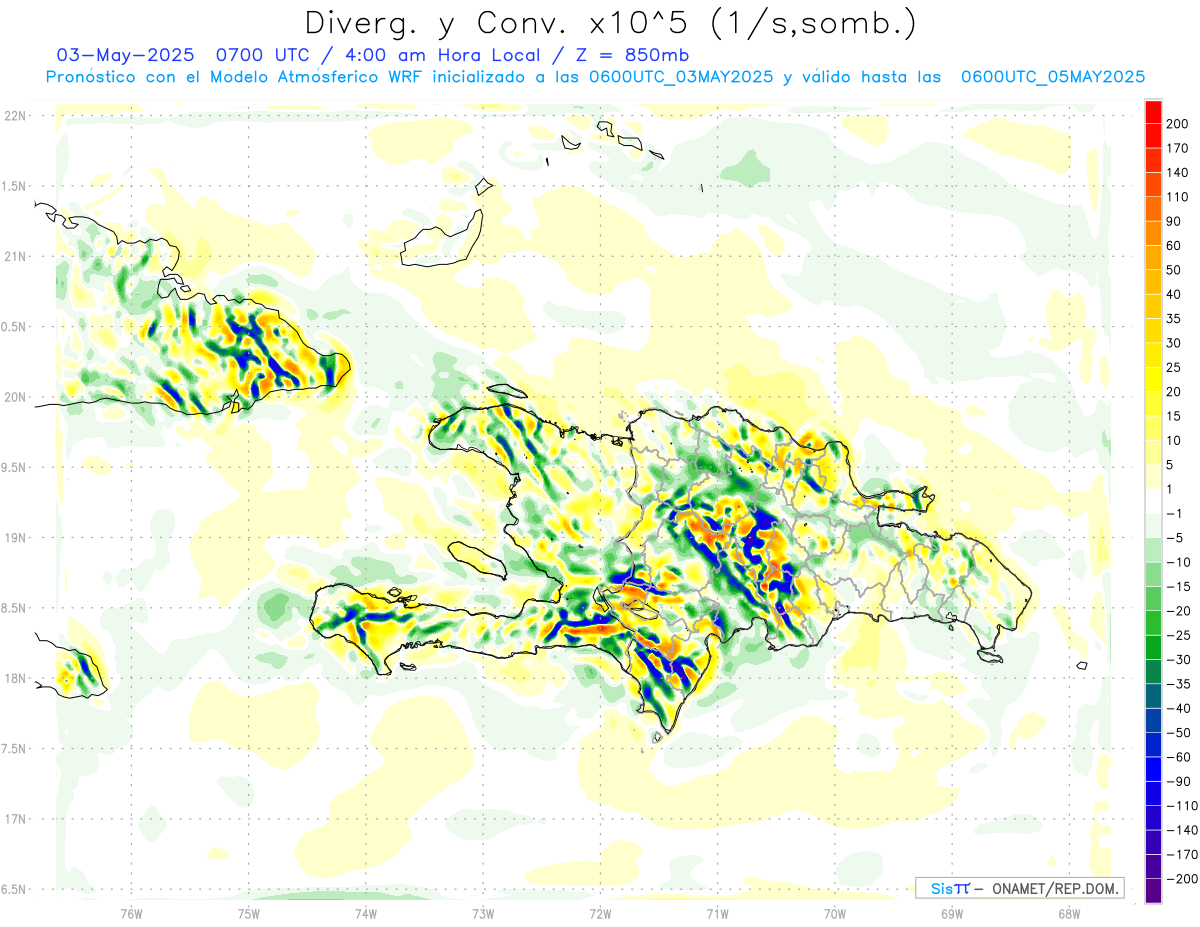The image size is (1200, 927).
Task: Click the '19N' latitude label
Action: point(14,538)
